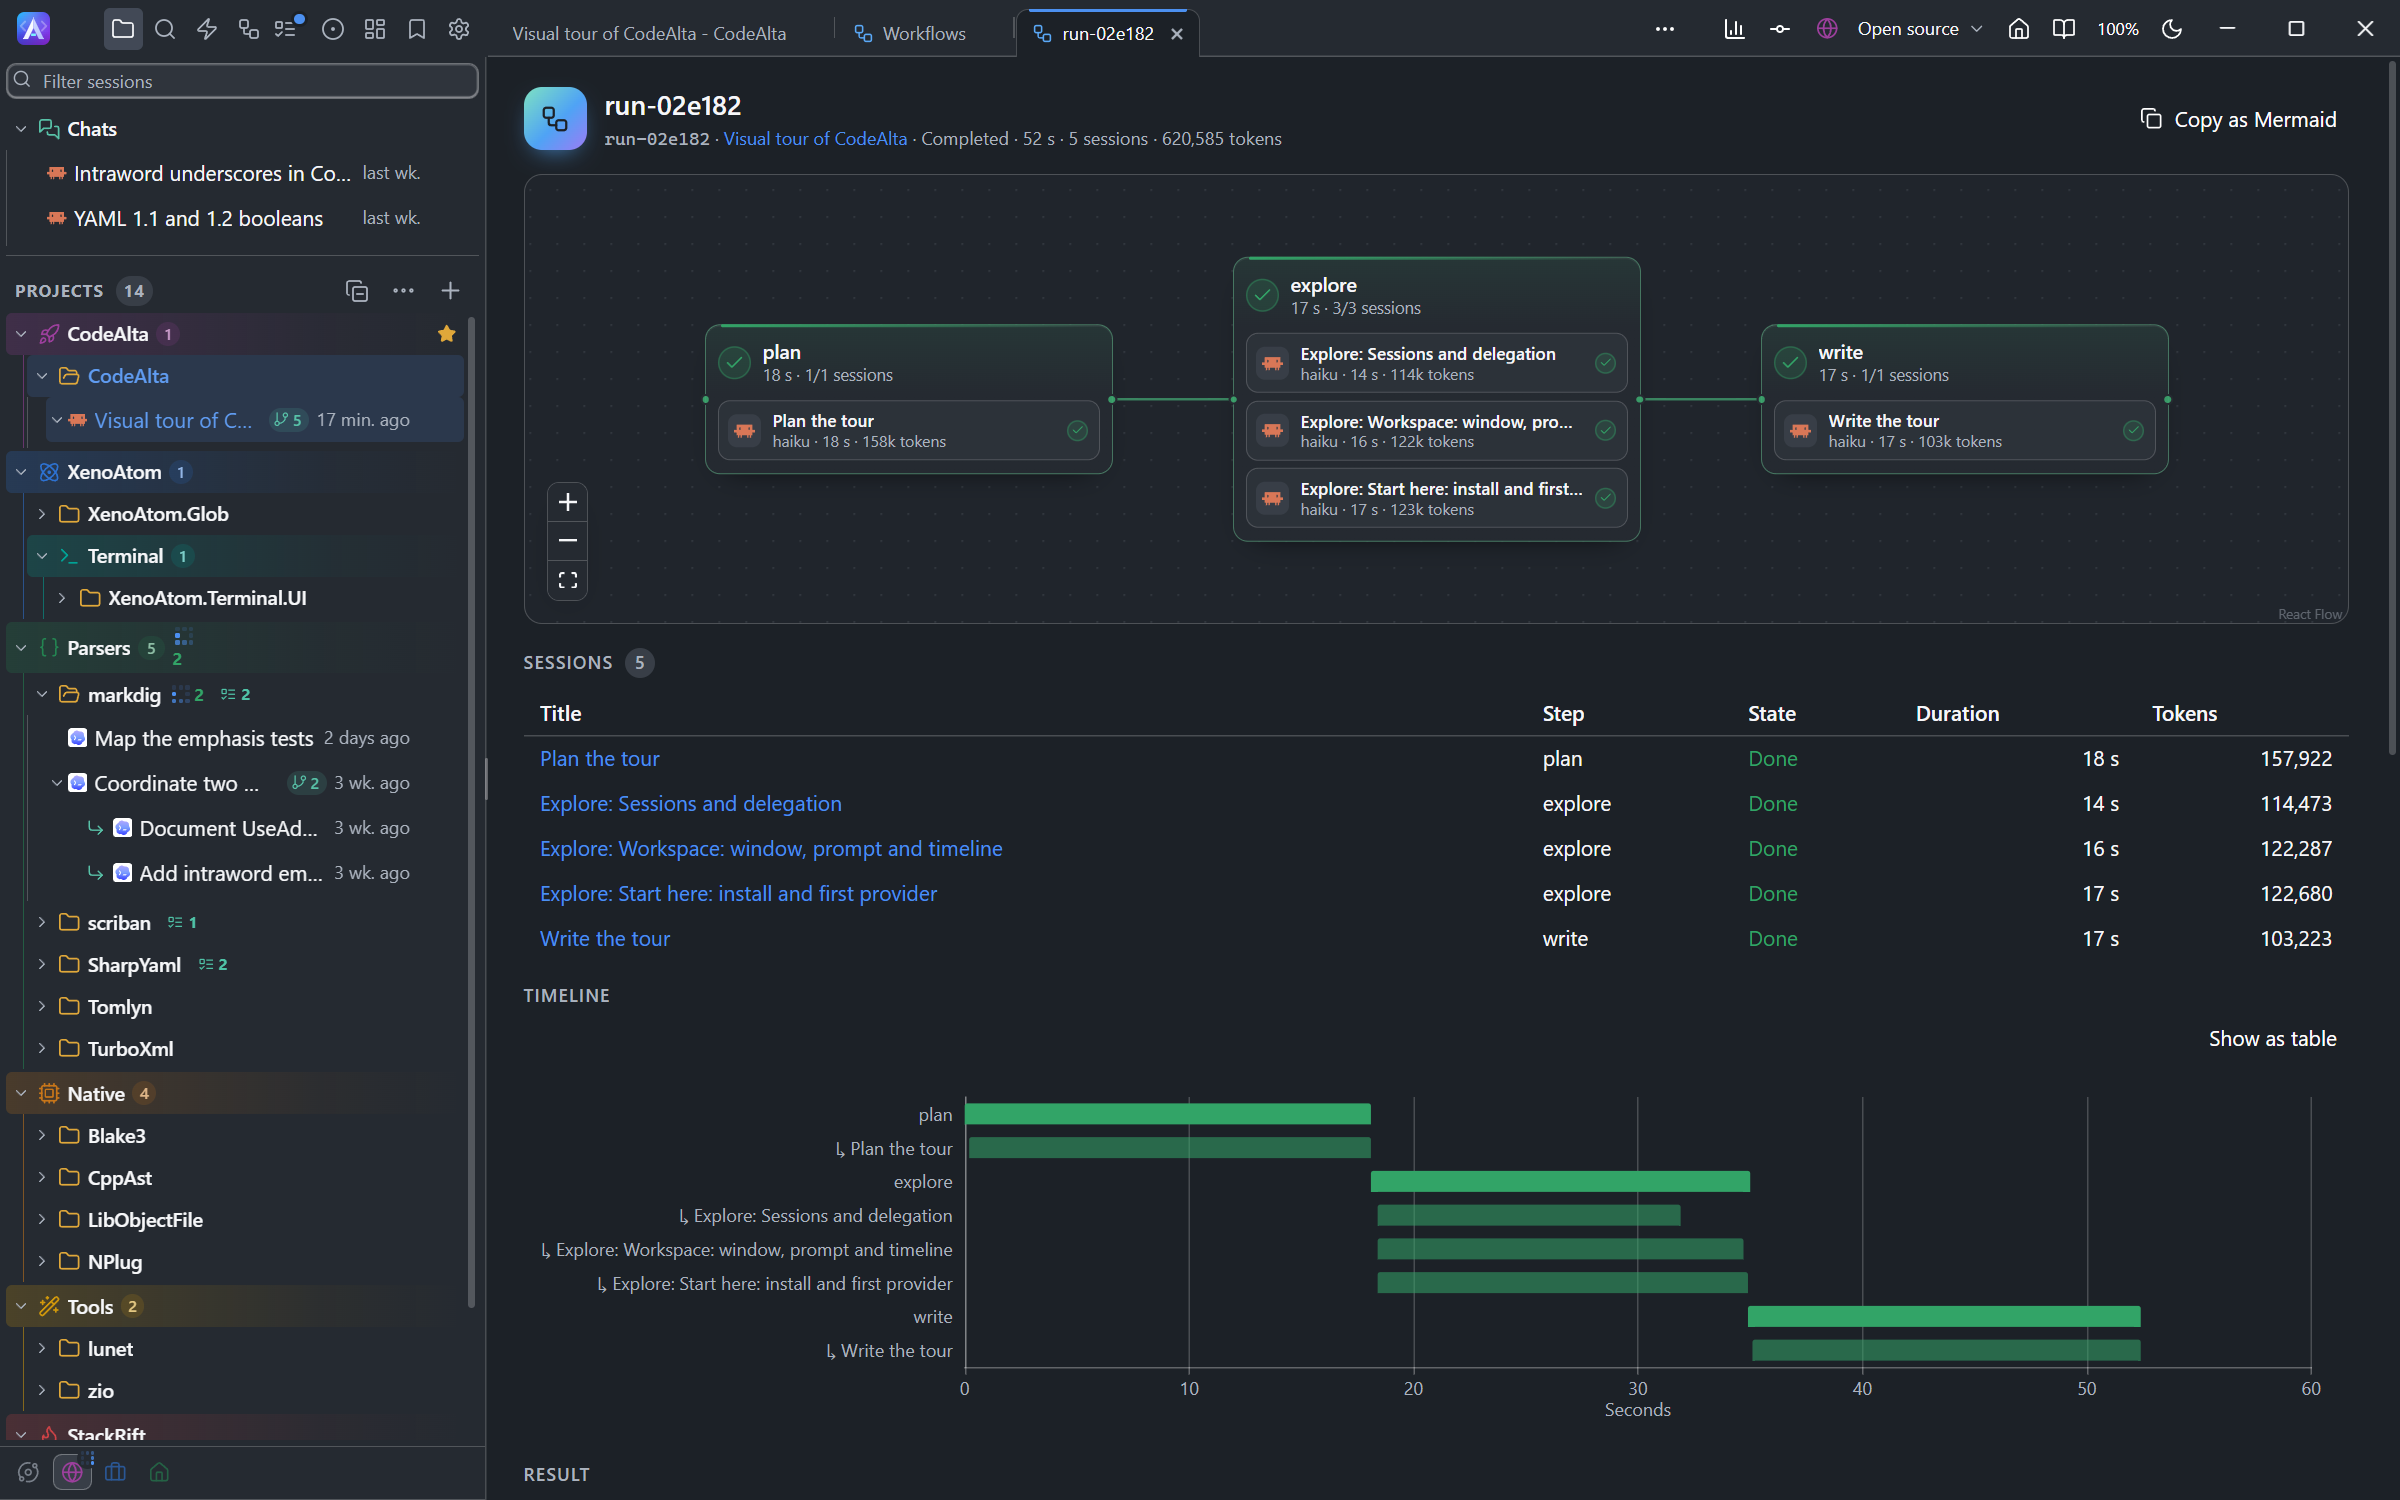Viewport: 2400px width, 1500px height.
Task: Open Visual tour of CodeAlta header link
Action: pyautogui.click(x=815, y=139)
